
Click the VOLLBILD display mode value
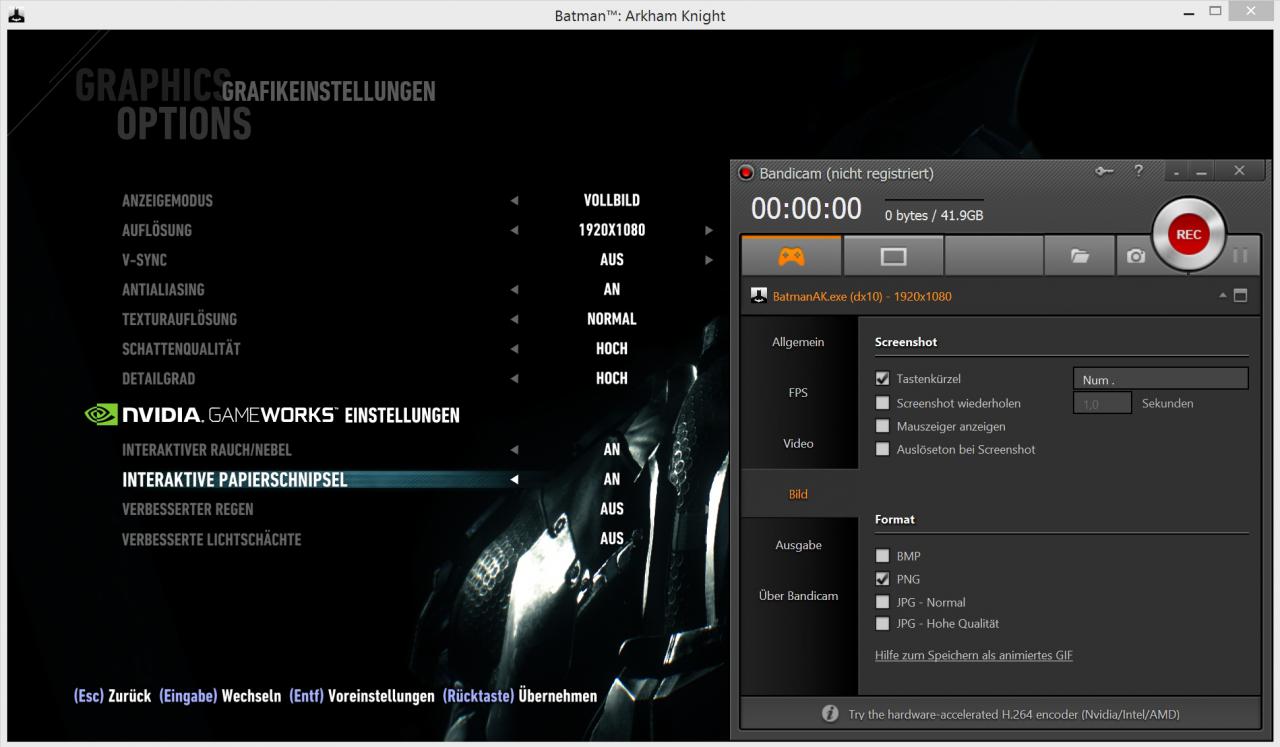point(612,200)
